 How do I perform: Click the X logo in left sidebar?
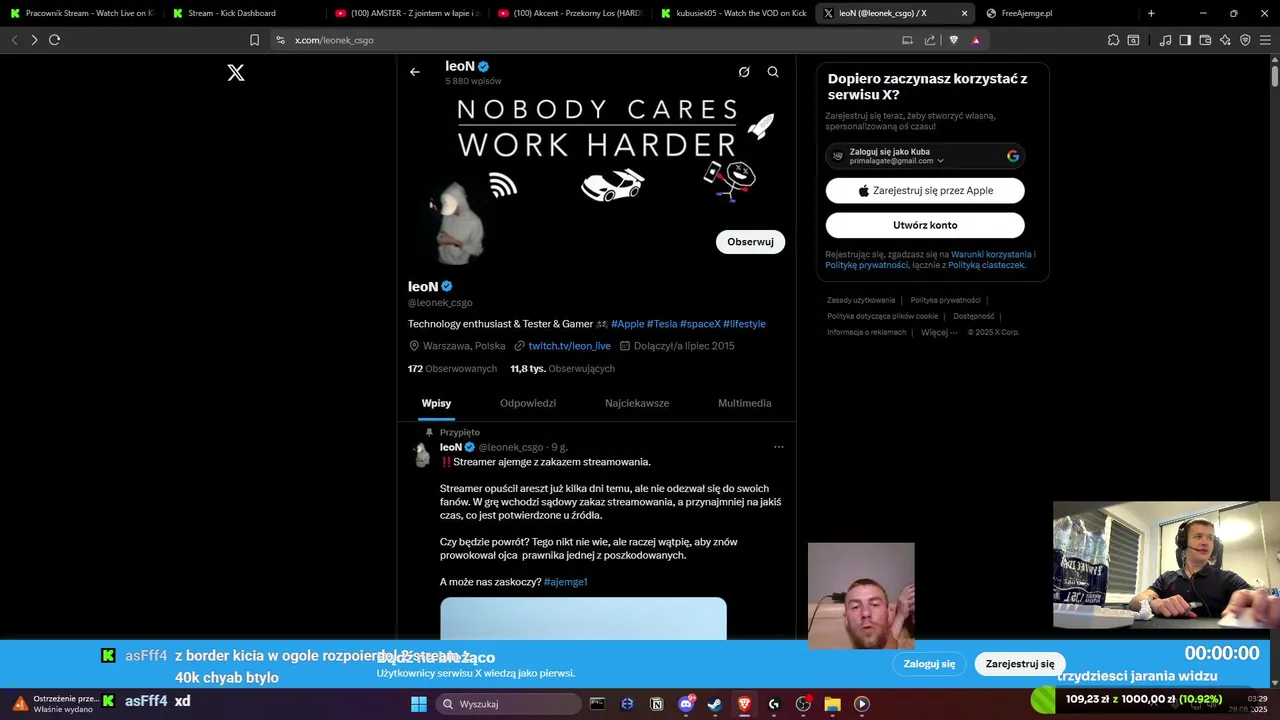(236, 73)
